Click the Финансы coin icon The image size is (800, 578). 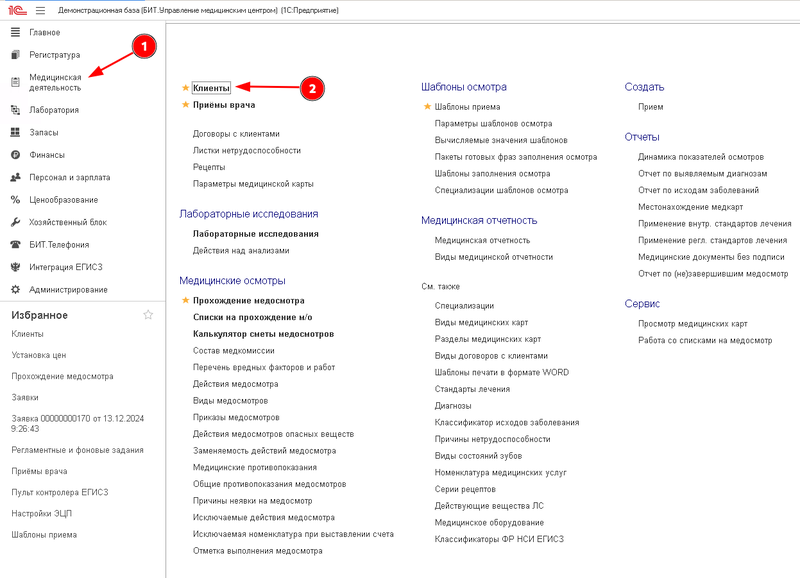[x=15, y=155]
